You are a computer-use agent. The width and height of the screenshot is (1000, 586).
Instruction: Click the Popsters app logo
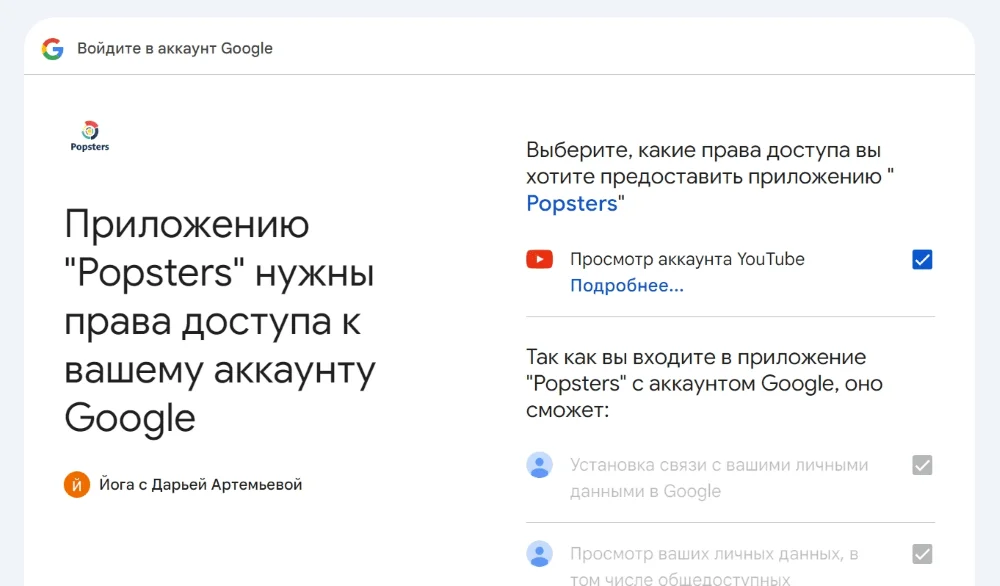pos(90,131)
